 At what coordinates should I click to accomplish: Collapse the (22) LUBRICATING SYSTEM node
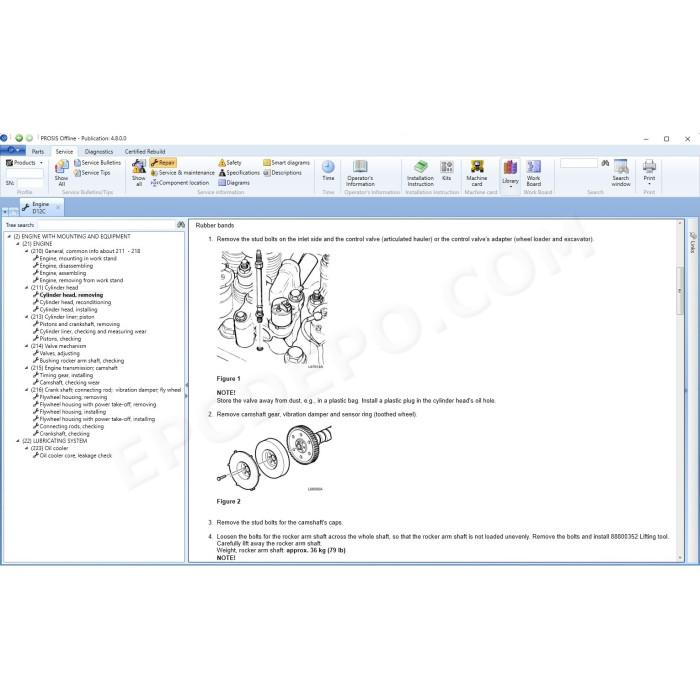(18, 441)
